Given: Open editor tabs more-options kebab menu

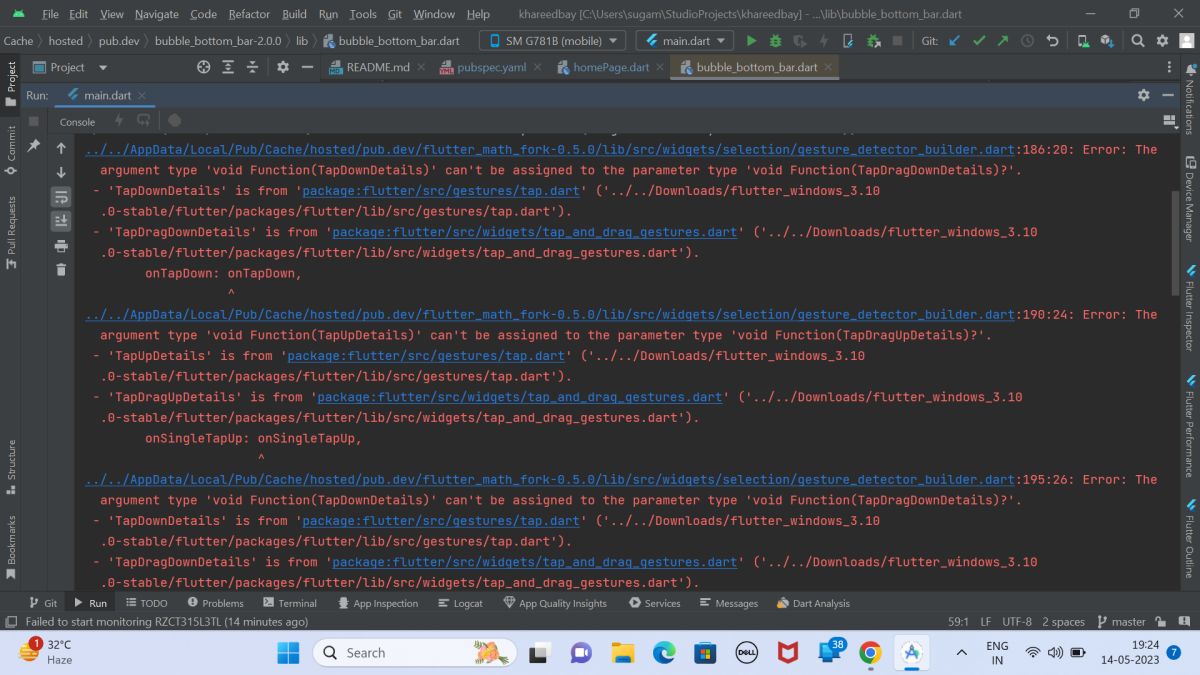Looking at the screenshot, I should (x=1170, y=67).
